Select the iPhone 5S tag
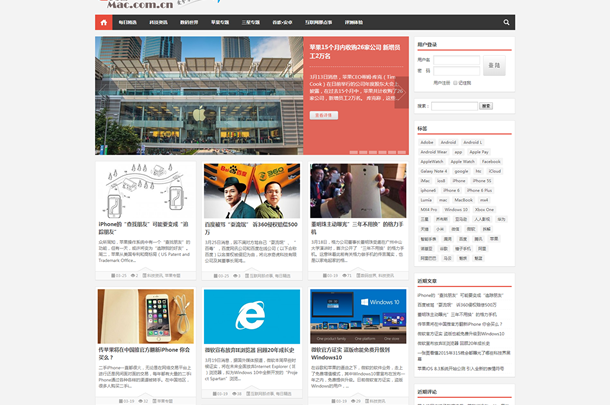 coord(482,181)
